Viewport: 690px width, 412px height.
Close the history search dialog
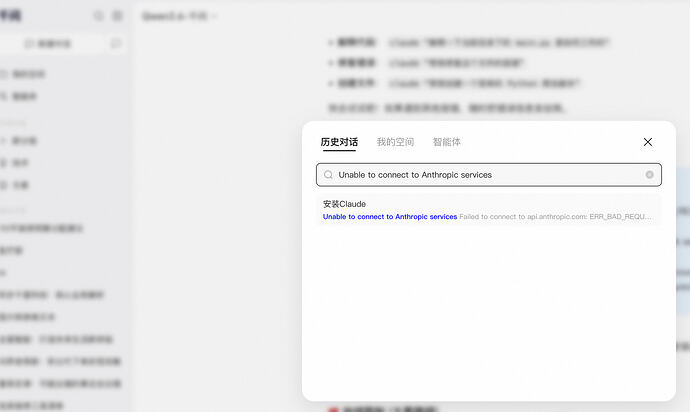tap(648, 142)
